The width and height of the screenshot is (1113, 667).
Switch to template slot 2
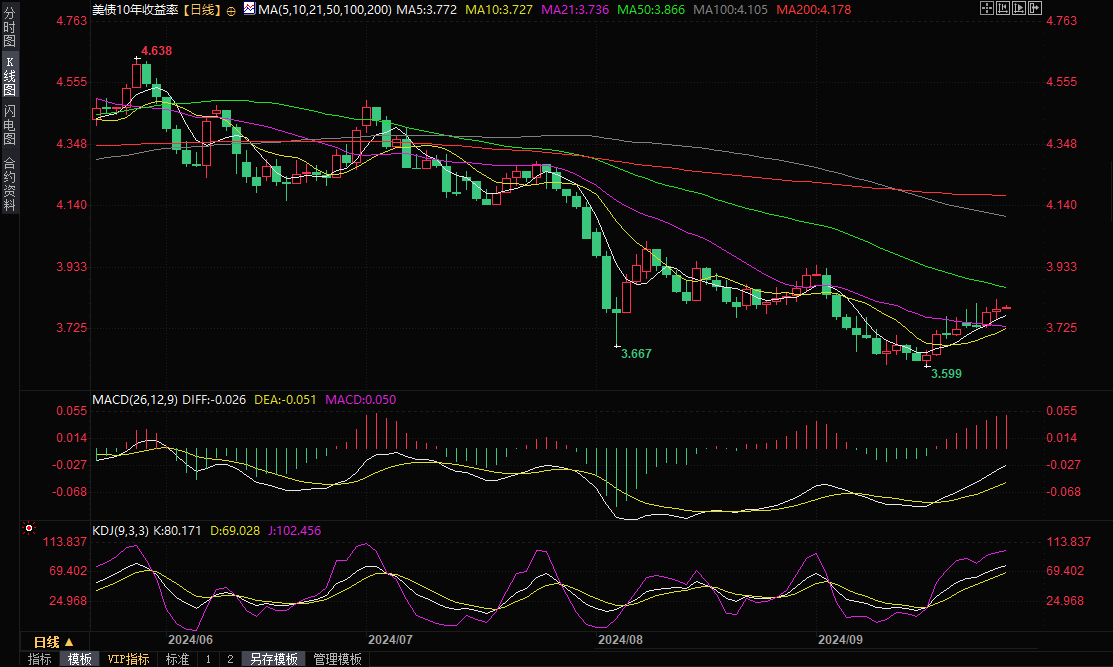click(x=229, y=659)
